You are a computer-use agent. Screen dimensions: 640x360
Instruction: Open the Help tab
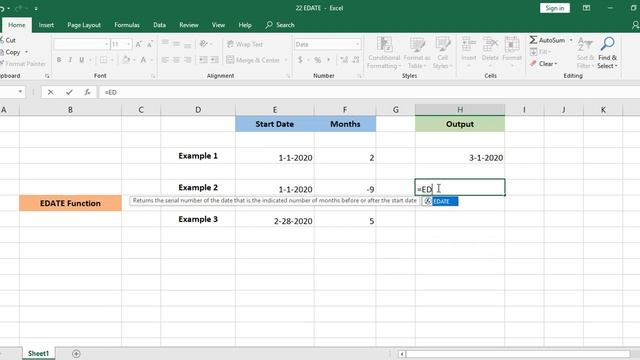(245, 25)
